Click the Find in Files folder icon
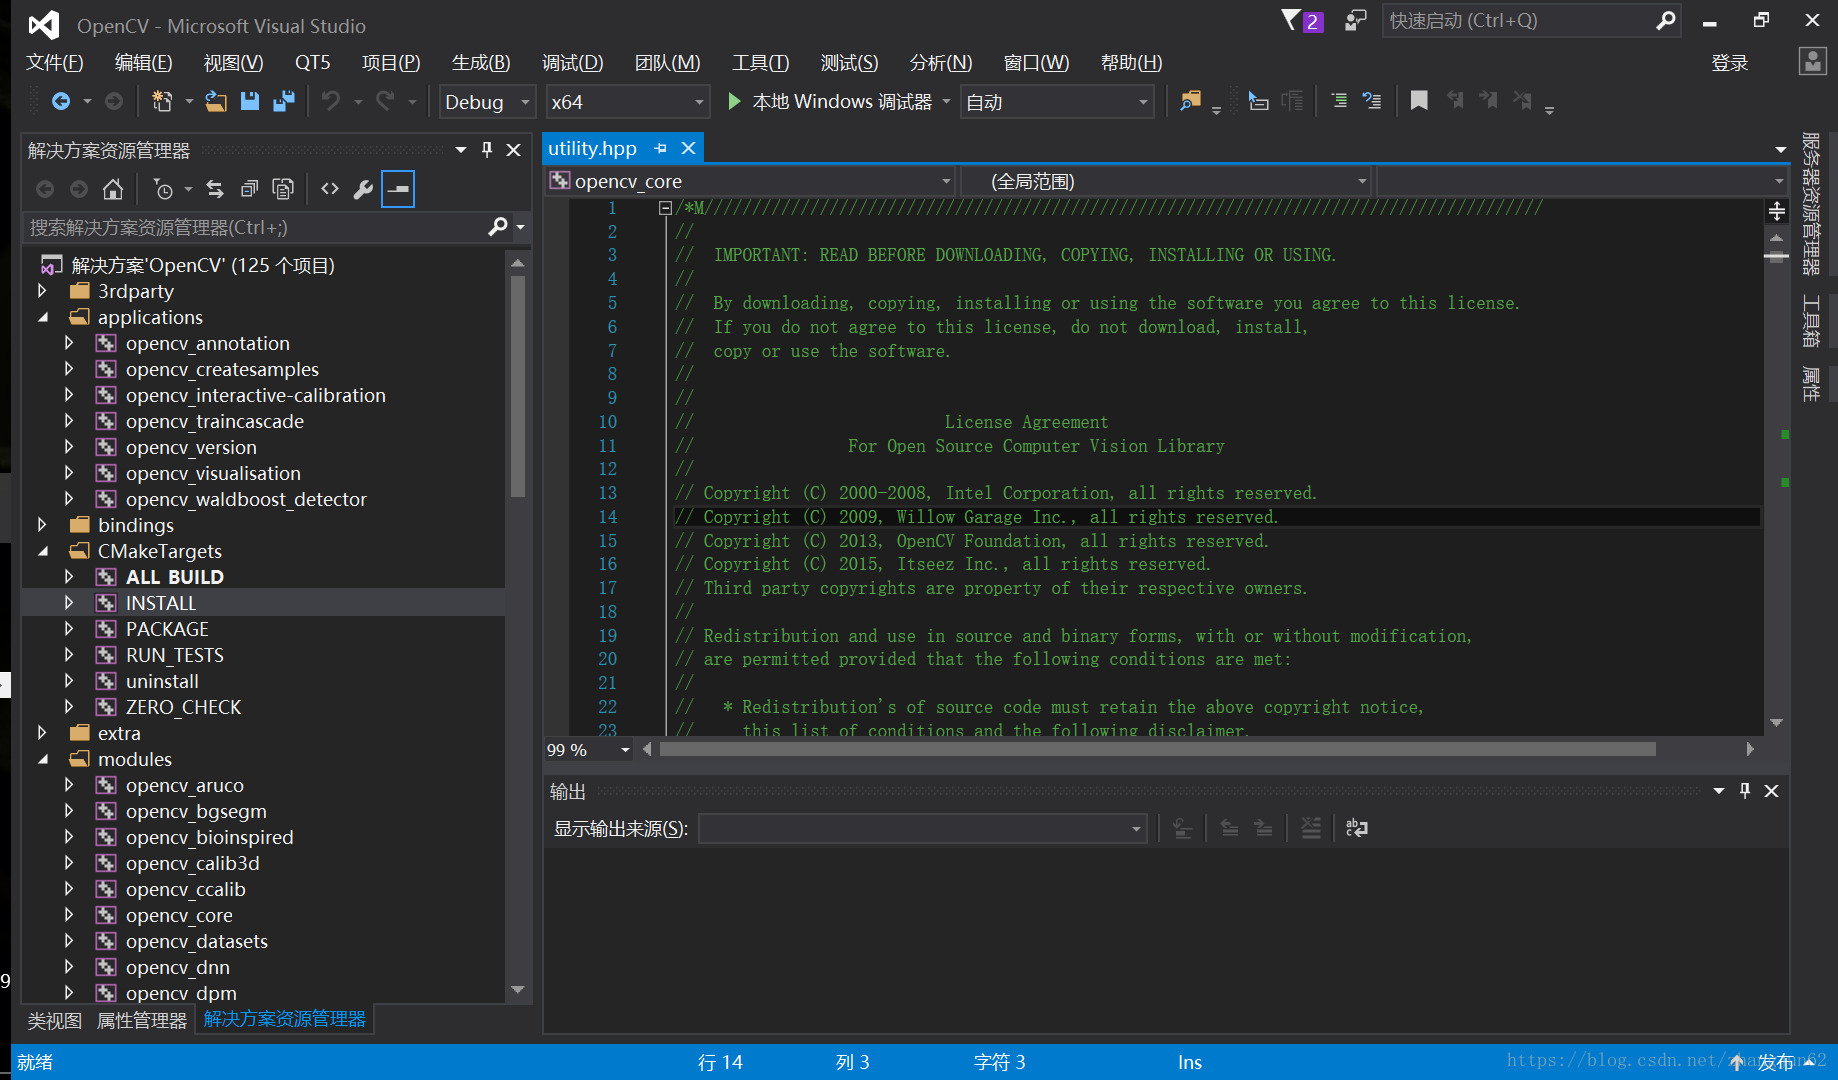 (1190, 101)
